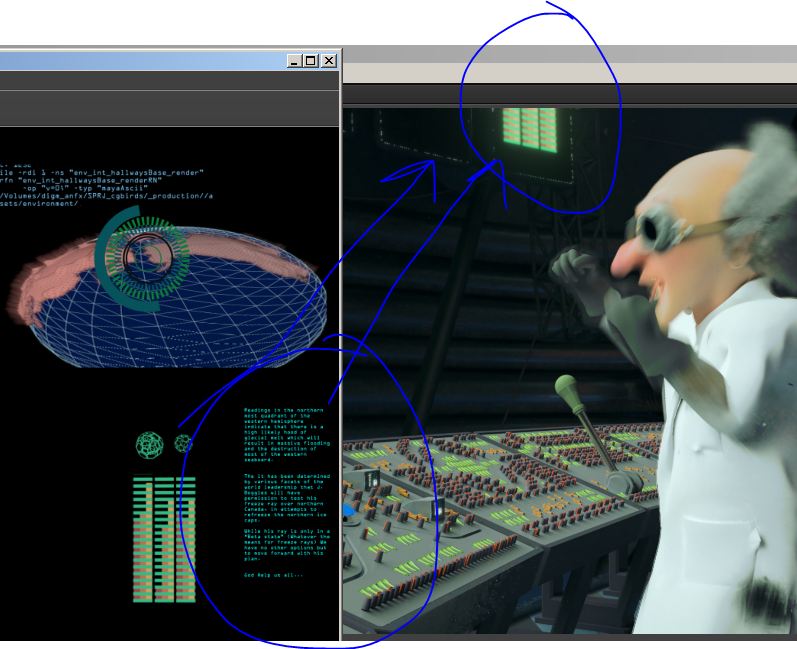The image size is (797, 649).
Task: Click the blue title bar of left window
Action: (140, 61)
